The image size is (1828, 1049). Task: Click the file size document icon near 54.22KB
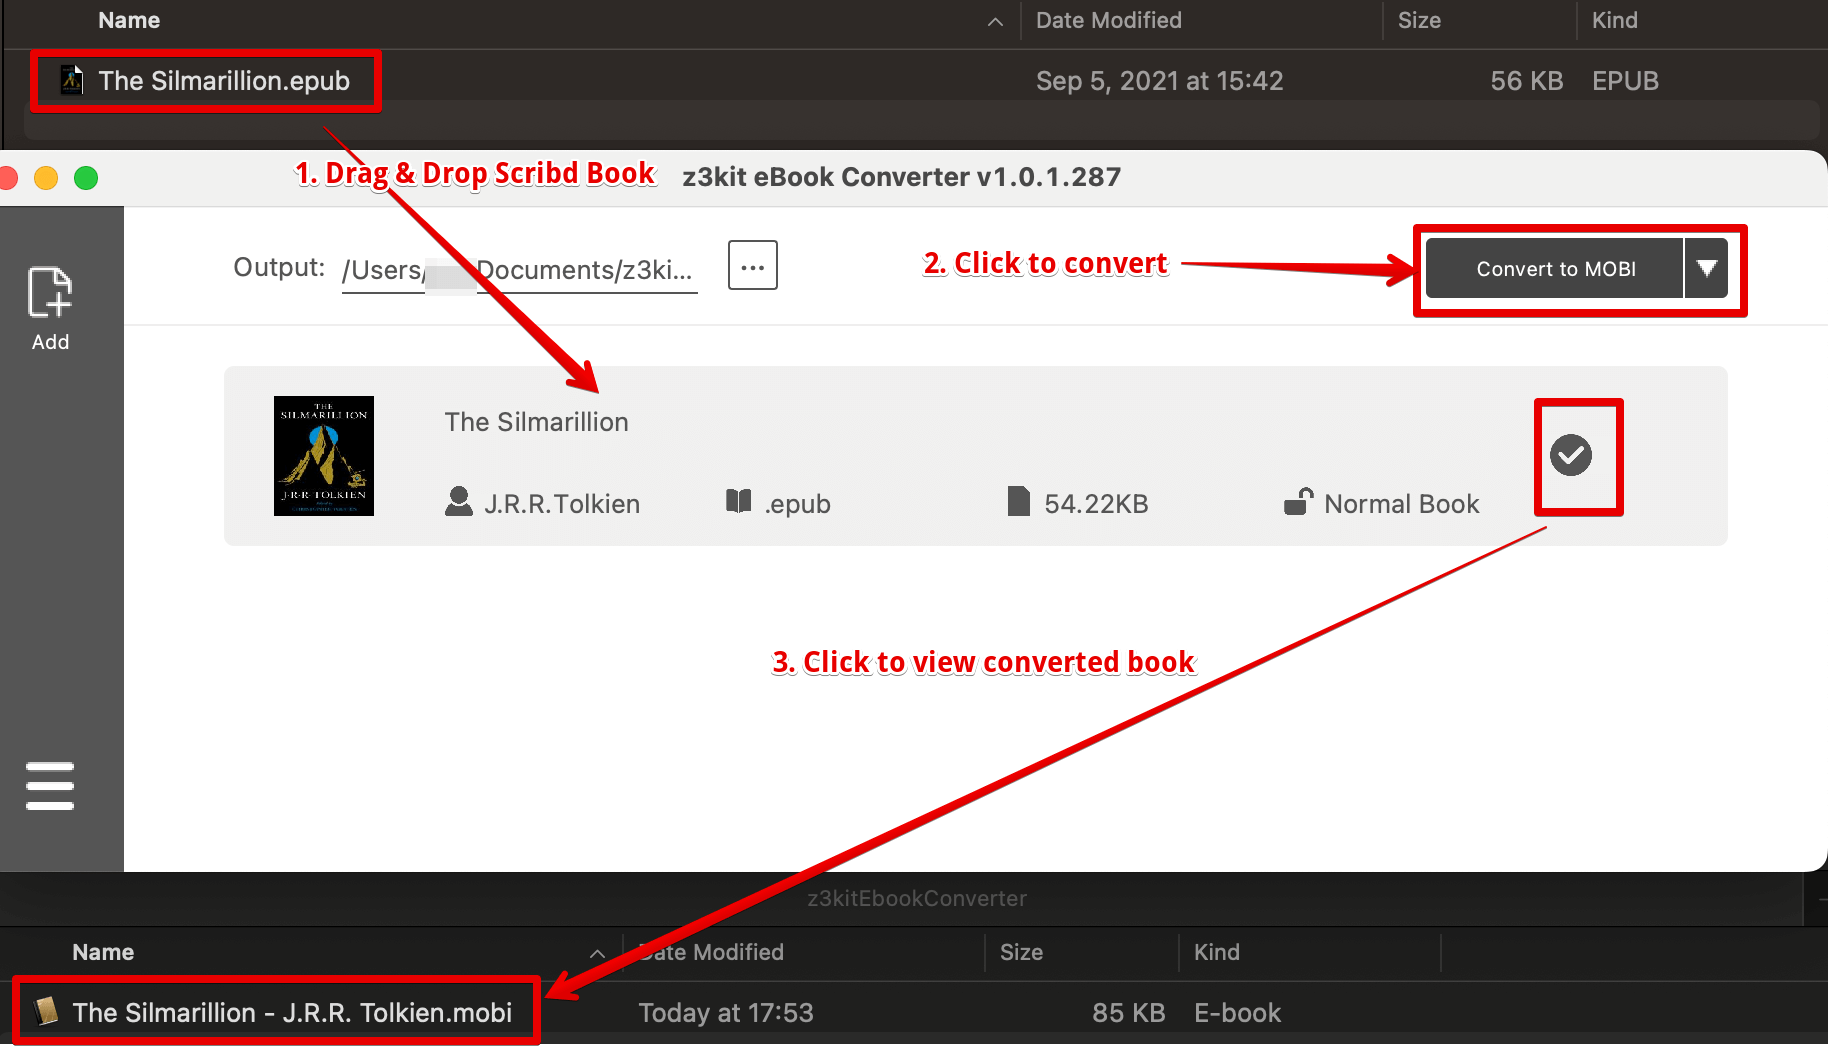(x=1018, y=503)
